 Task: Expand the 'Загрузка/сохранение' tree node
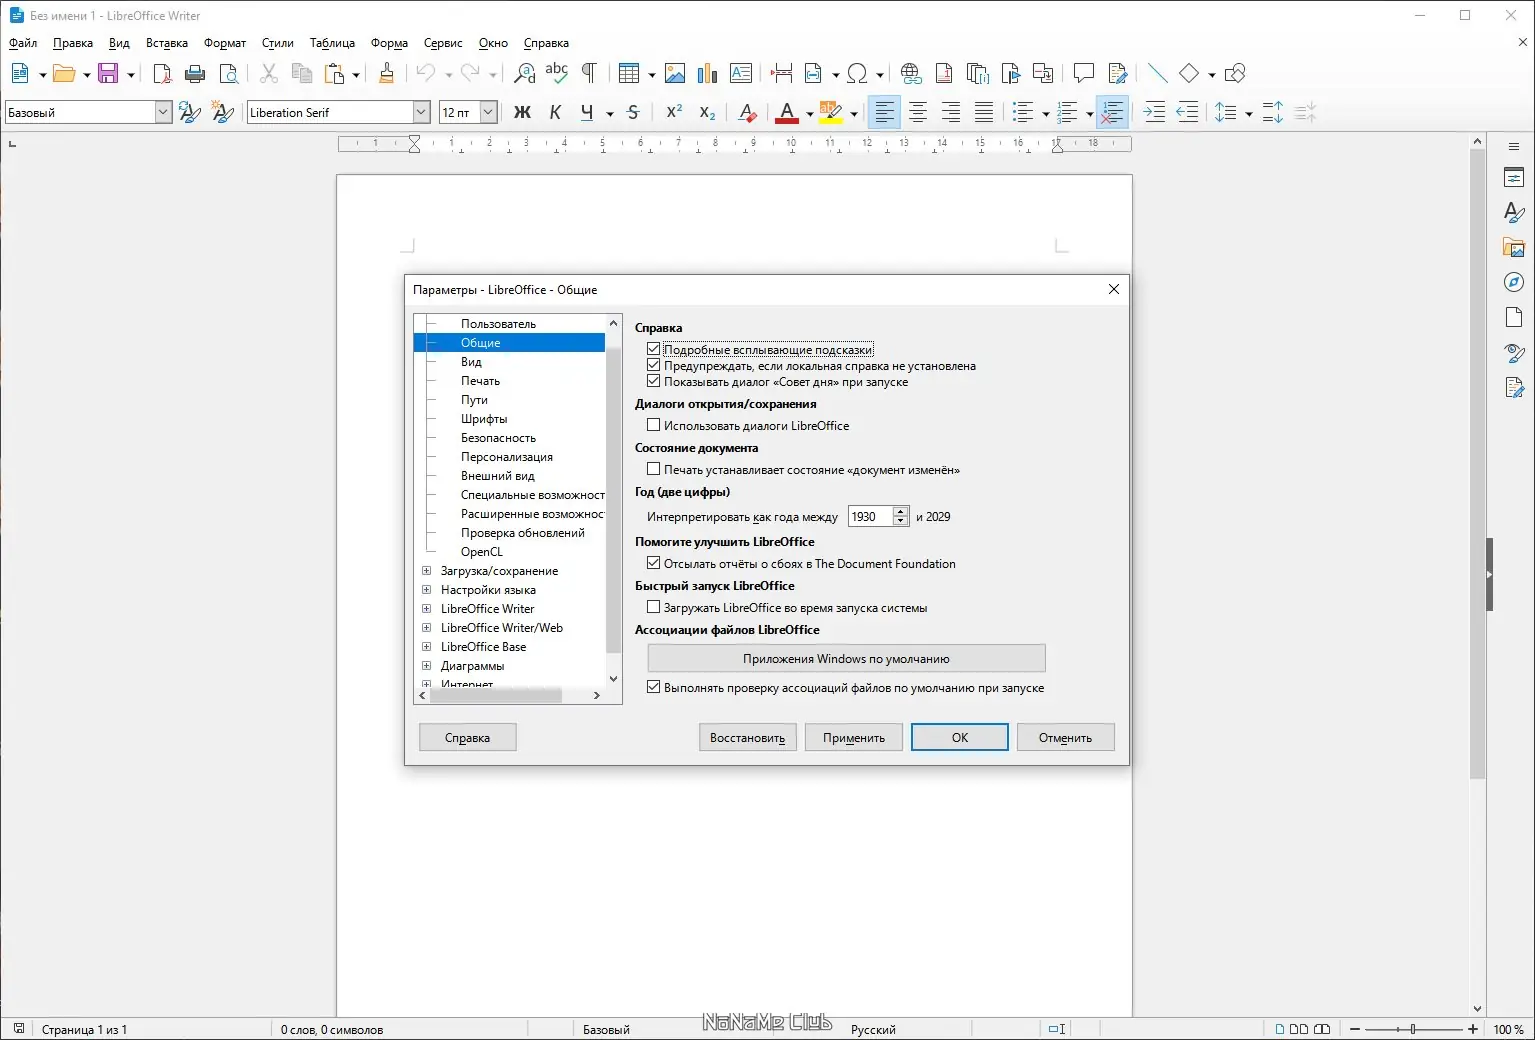coord(427,571)
